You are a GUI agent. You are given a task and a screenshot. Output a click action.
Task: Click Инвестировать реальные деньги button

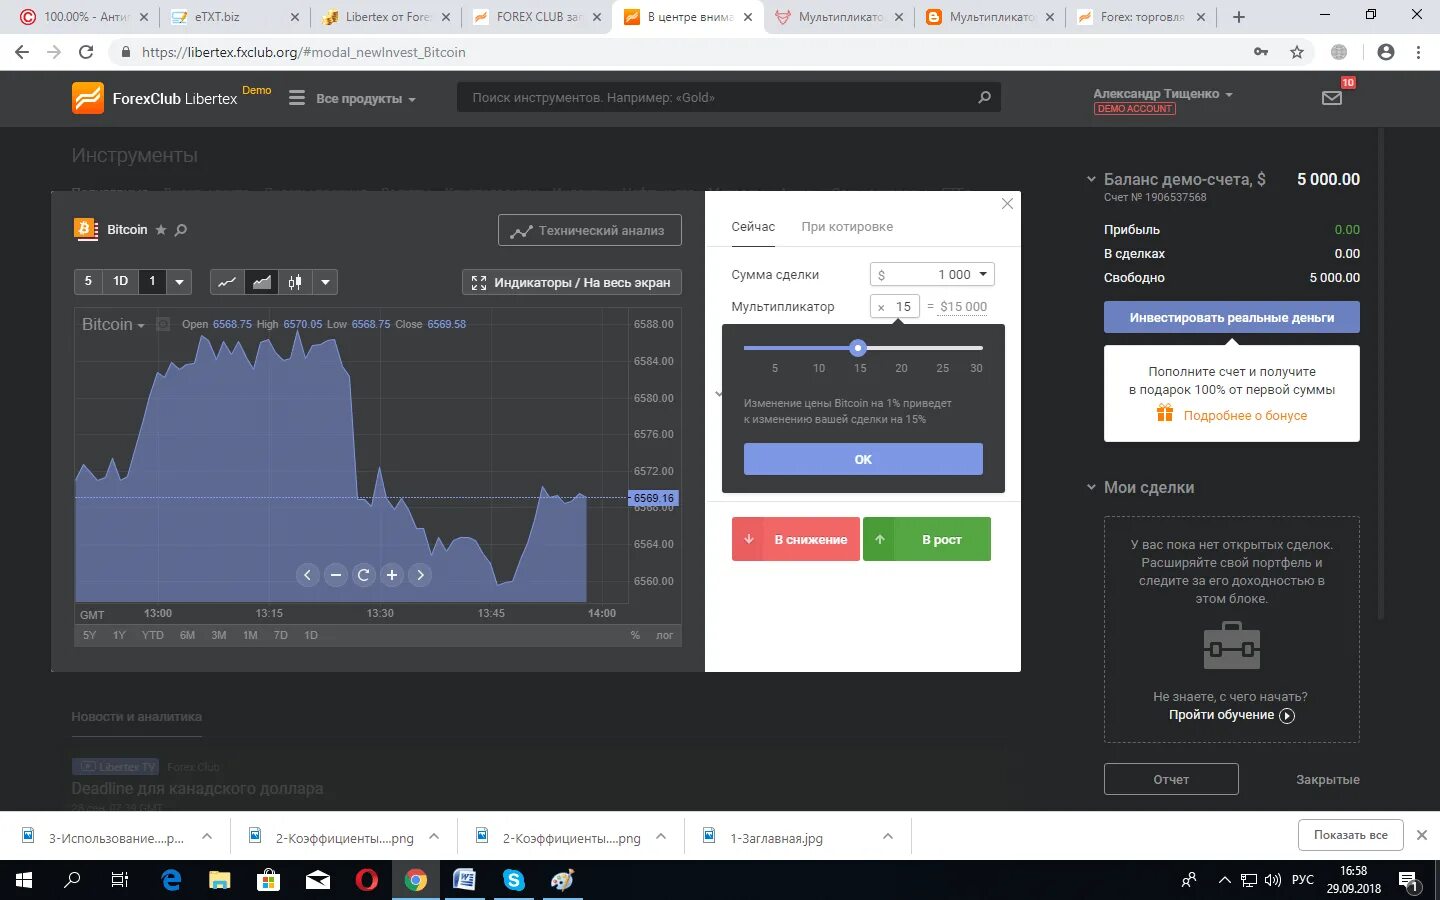[1232, 317]
